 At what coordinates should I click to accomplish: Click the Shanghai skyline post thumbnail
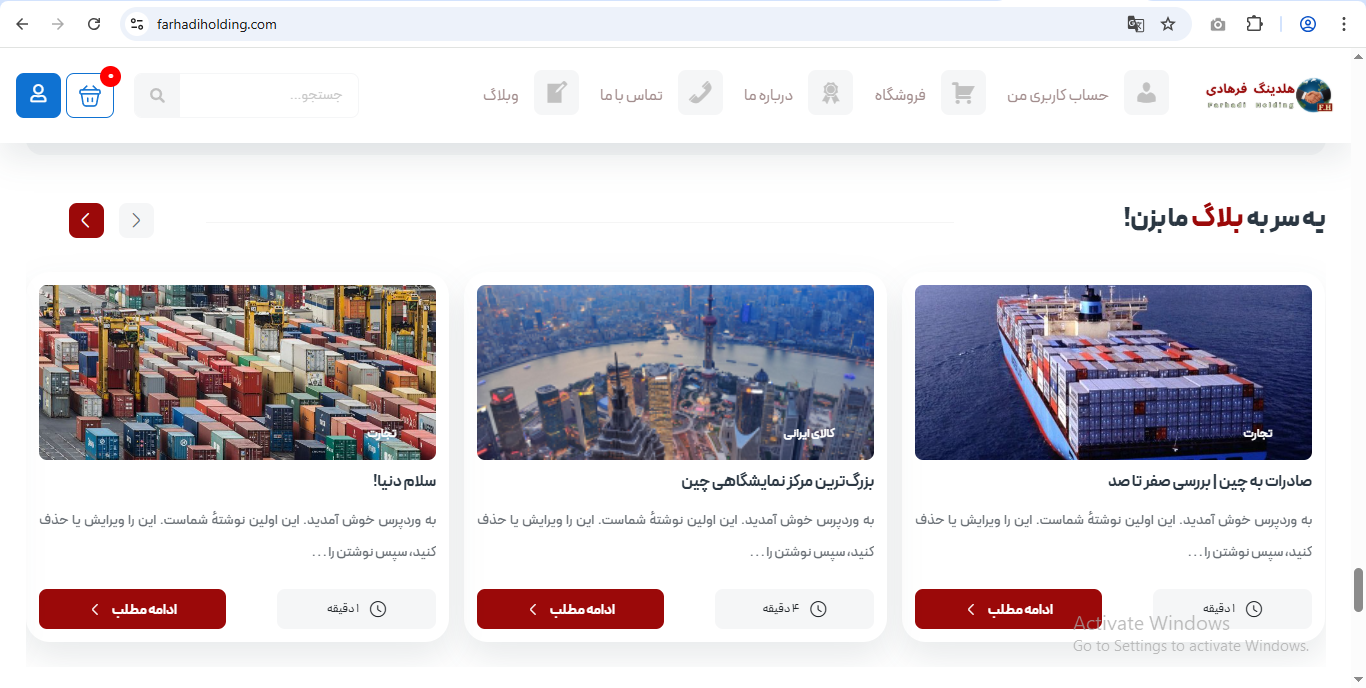pos(675,372)
